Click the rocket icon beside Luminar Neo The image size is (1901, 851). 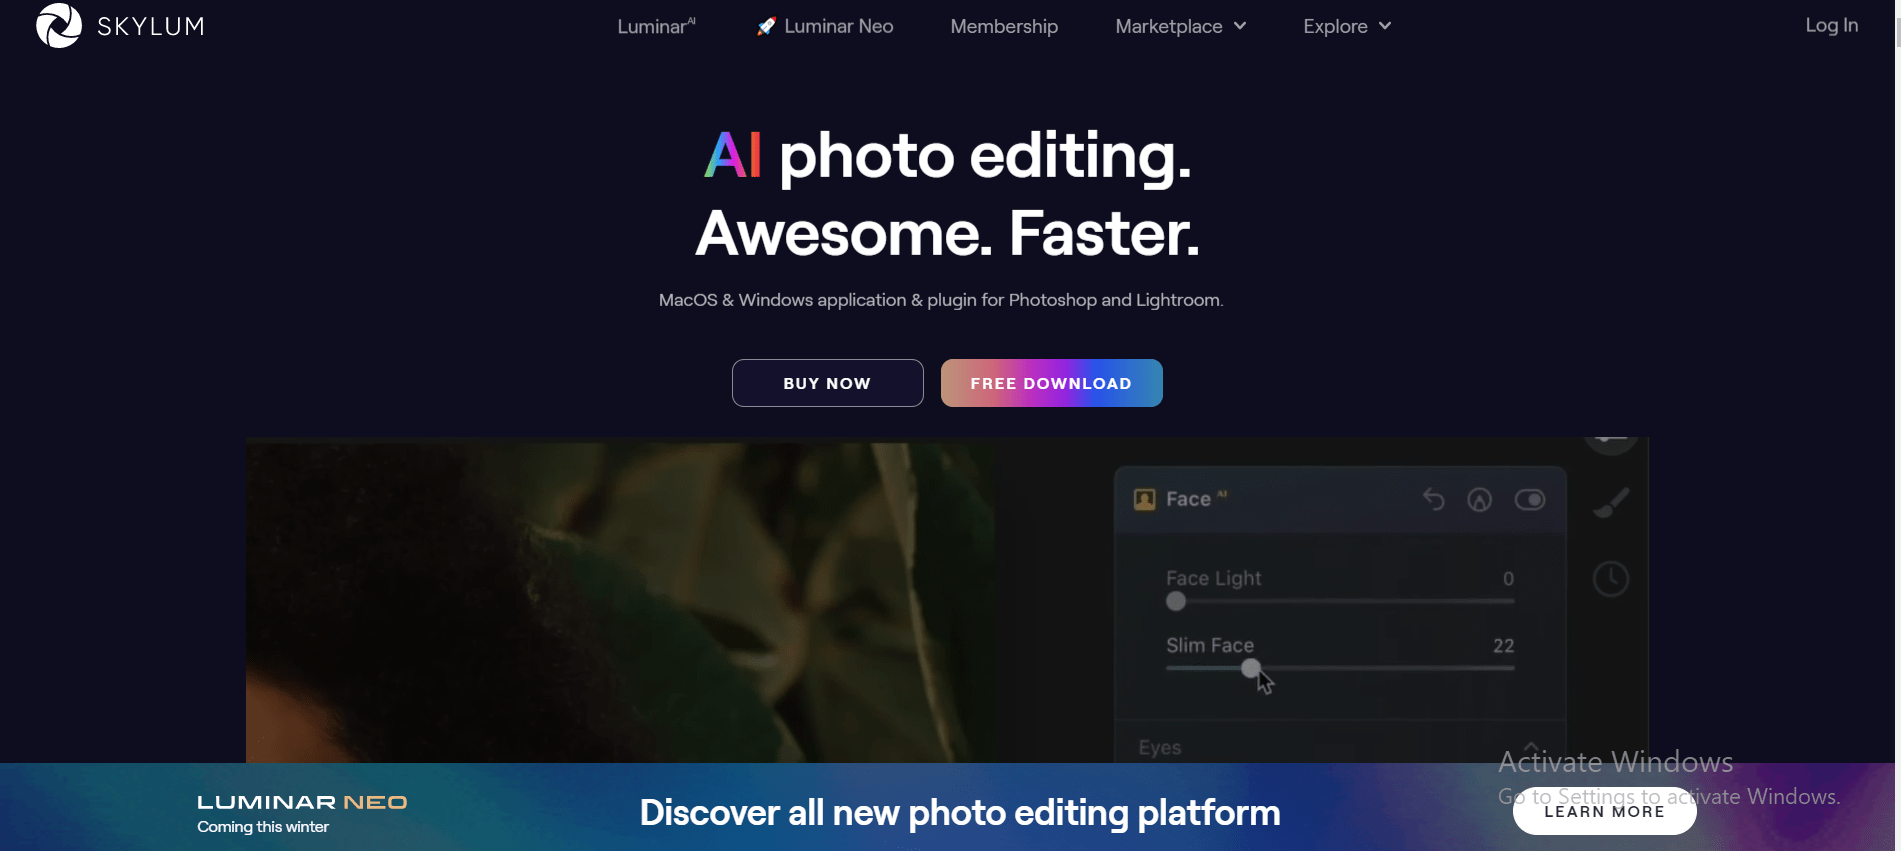[766, 27]
